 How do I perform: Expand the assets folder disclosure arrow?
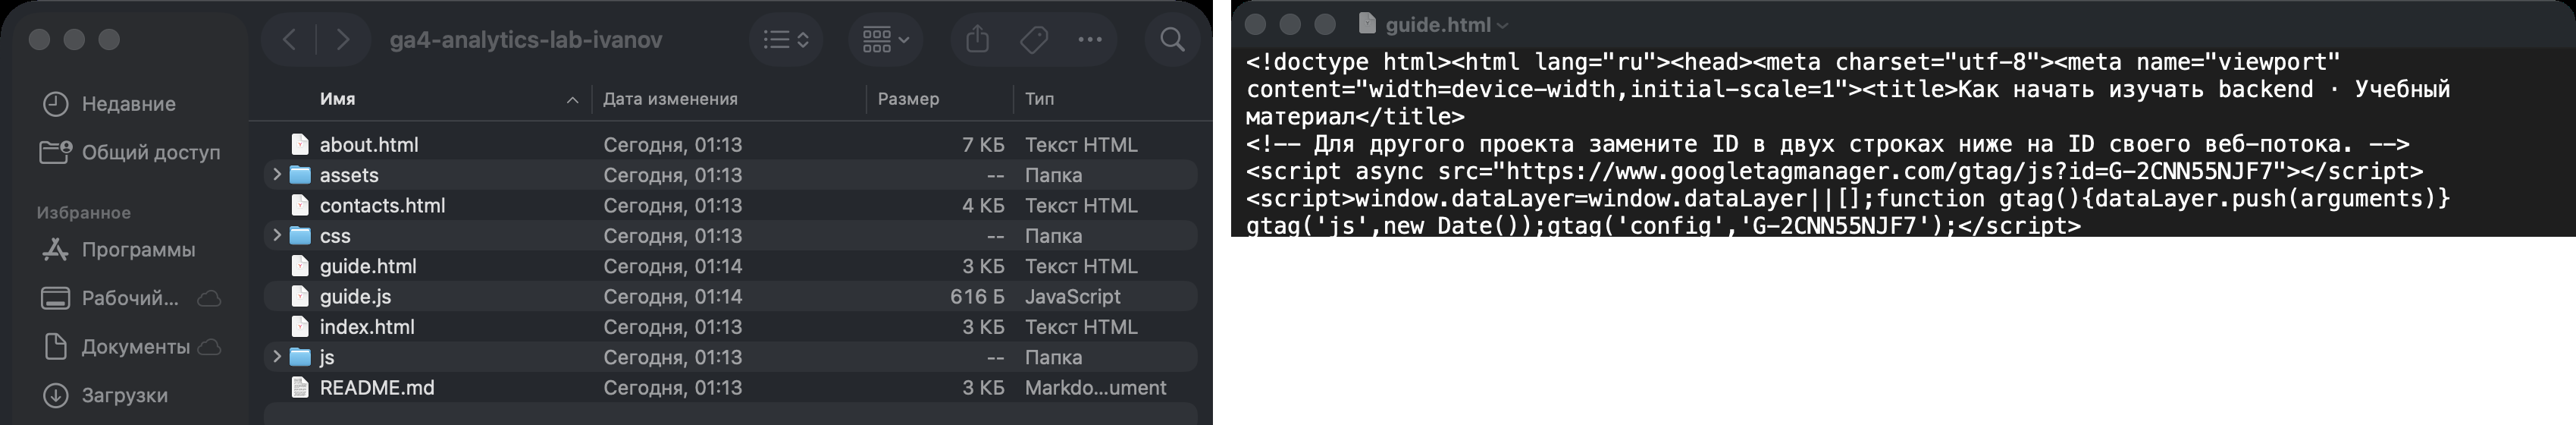(x=277, y=175)
